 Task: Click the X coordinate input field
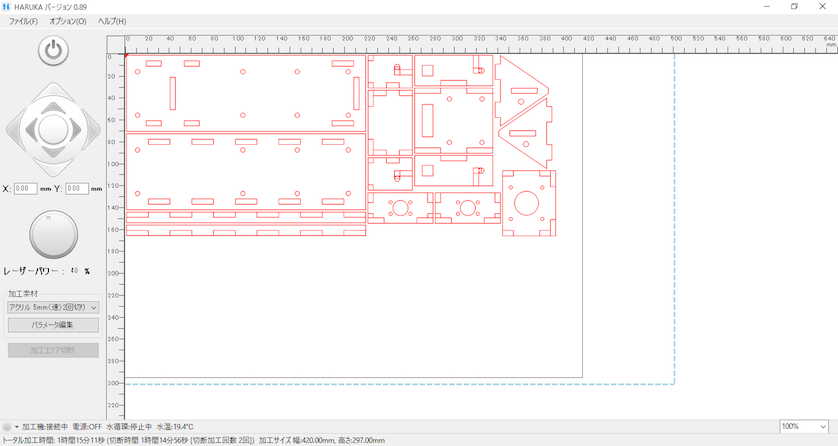[x=25, y=188]
